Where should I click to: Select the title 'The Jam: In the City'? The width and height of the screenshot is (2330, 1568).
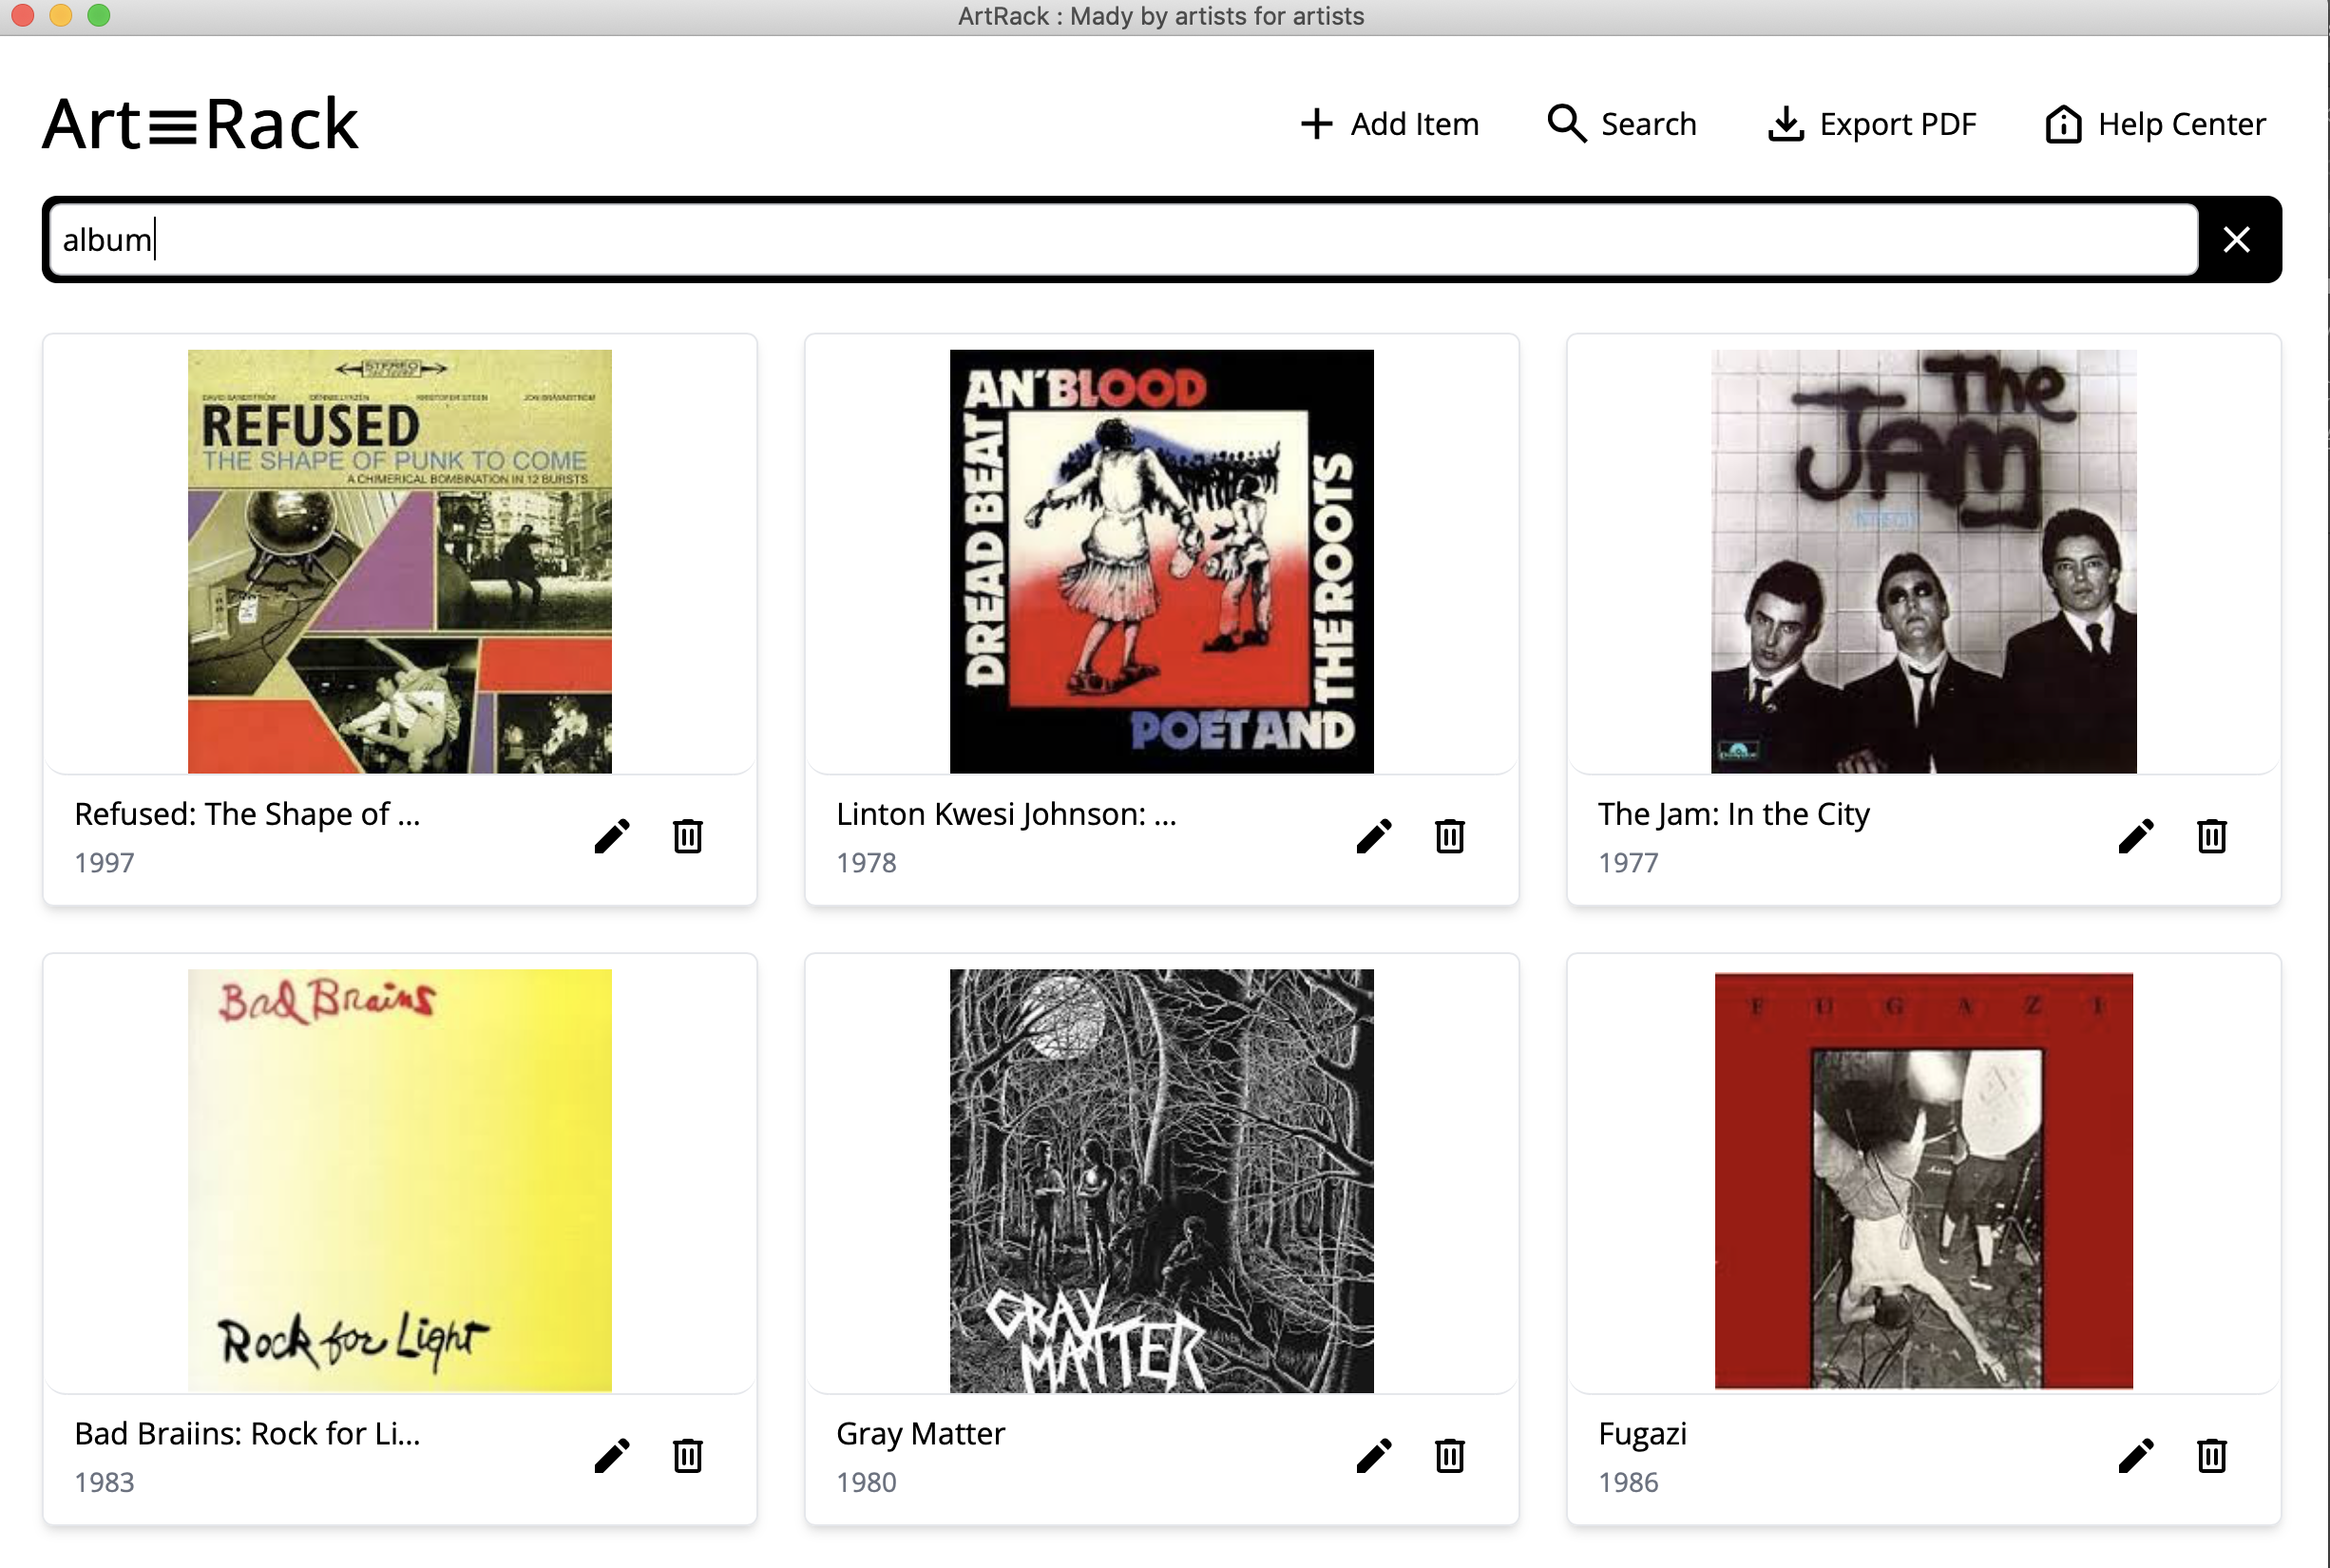pyautogui.click(x=1734, y=814)
